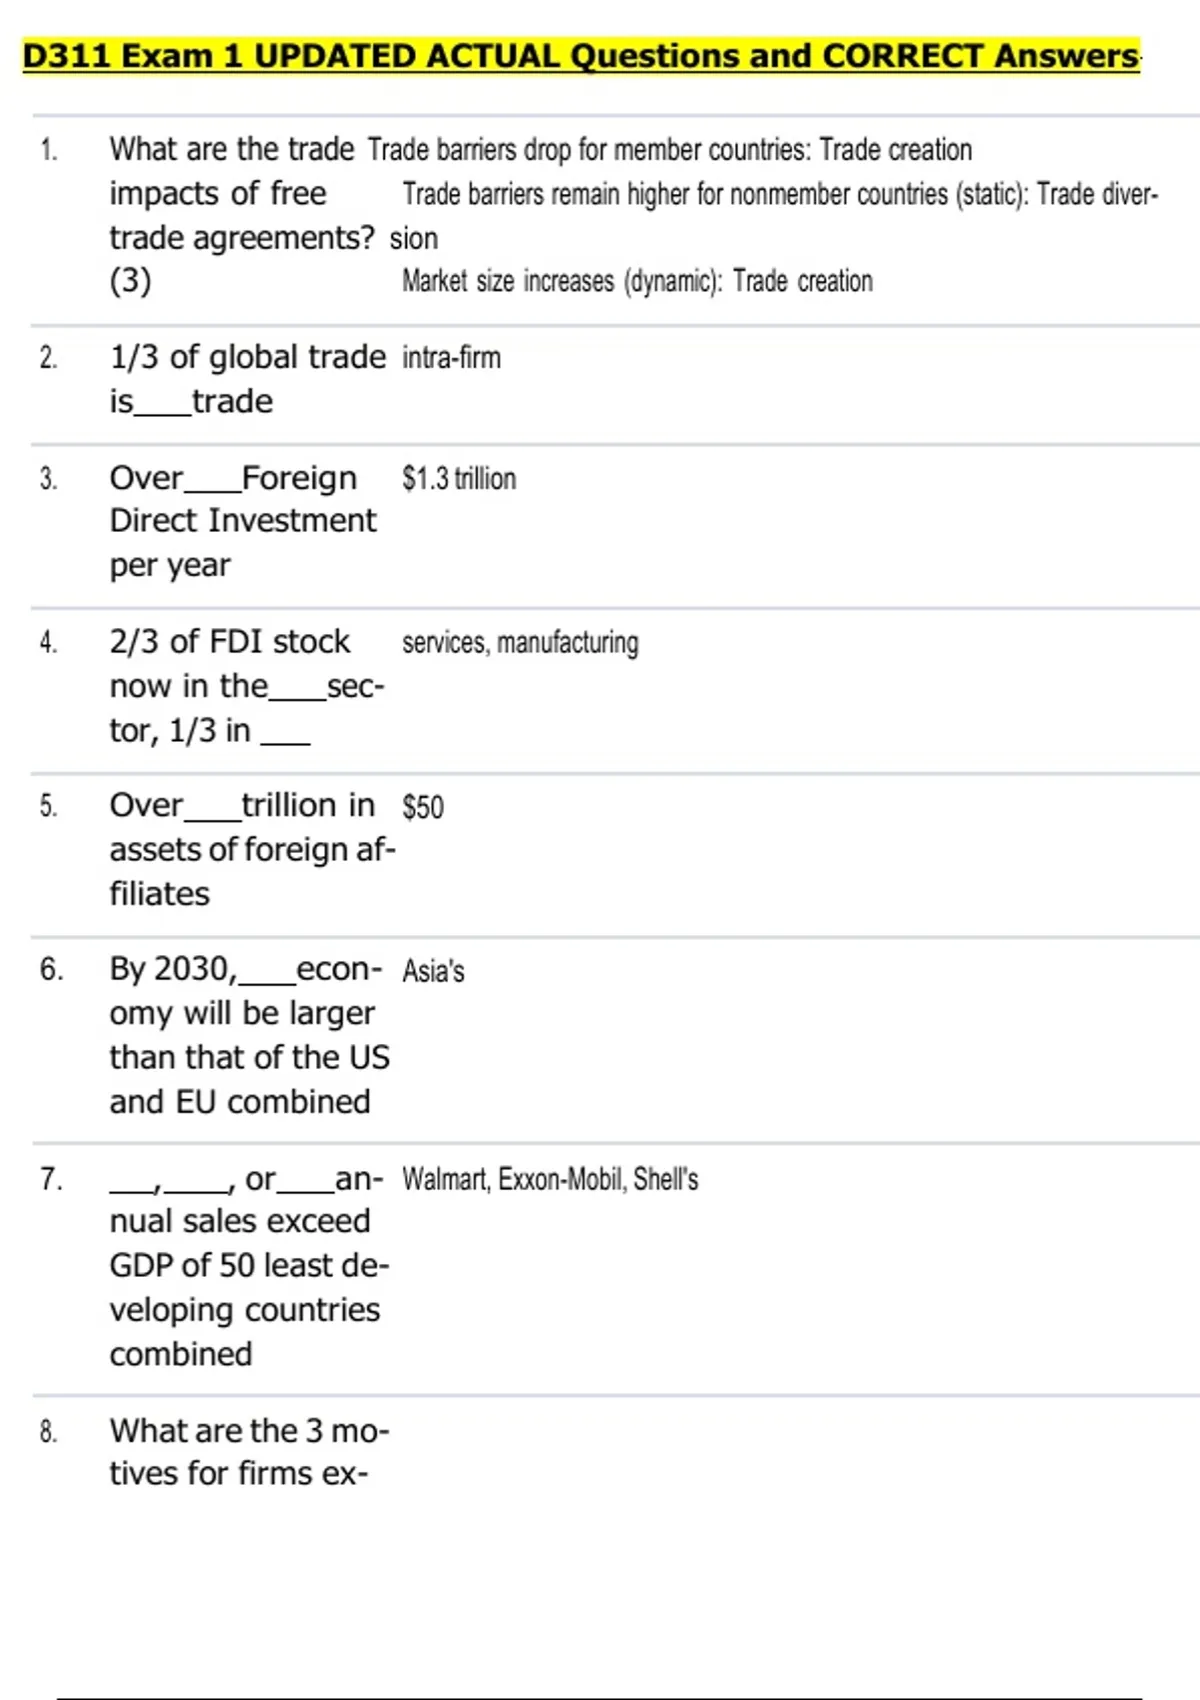The width and height of the screenshot is (1200, 1700).
Task: Select the '2/3 of FDI stock' question
Action: click(x=246, y=686)
